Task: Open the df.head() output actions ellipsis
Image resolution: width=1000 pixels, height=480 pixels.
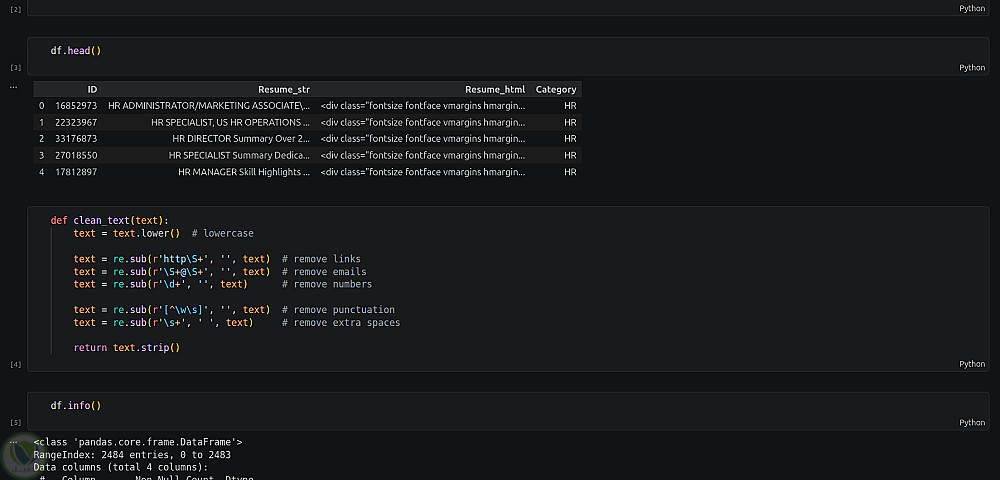Action: (14, 87)
